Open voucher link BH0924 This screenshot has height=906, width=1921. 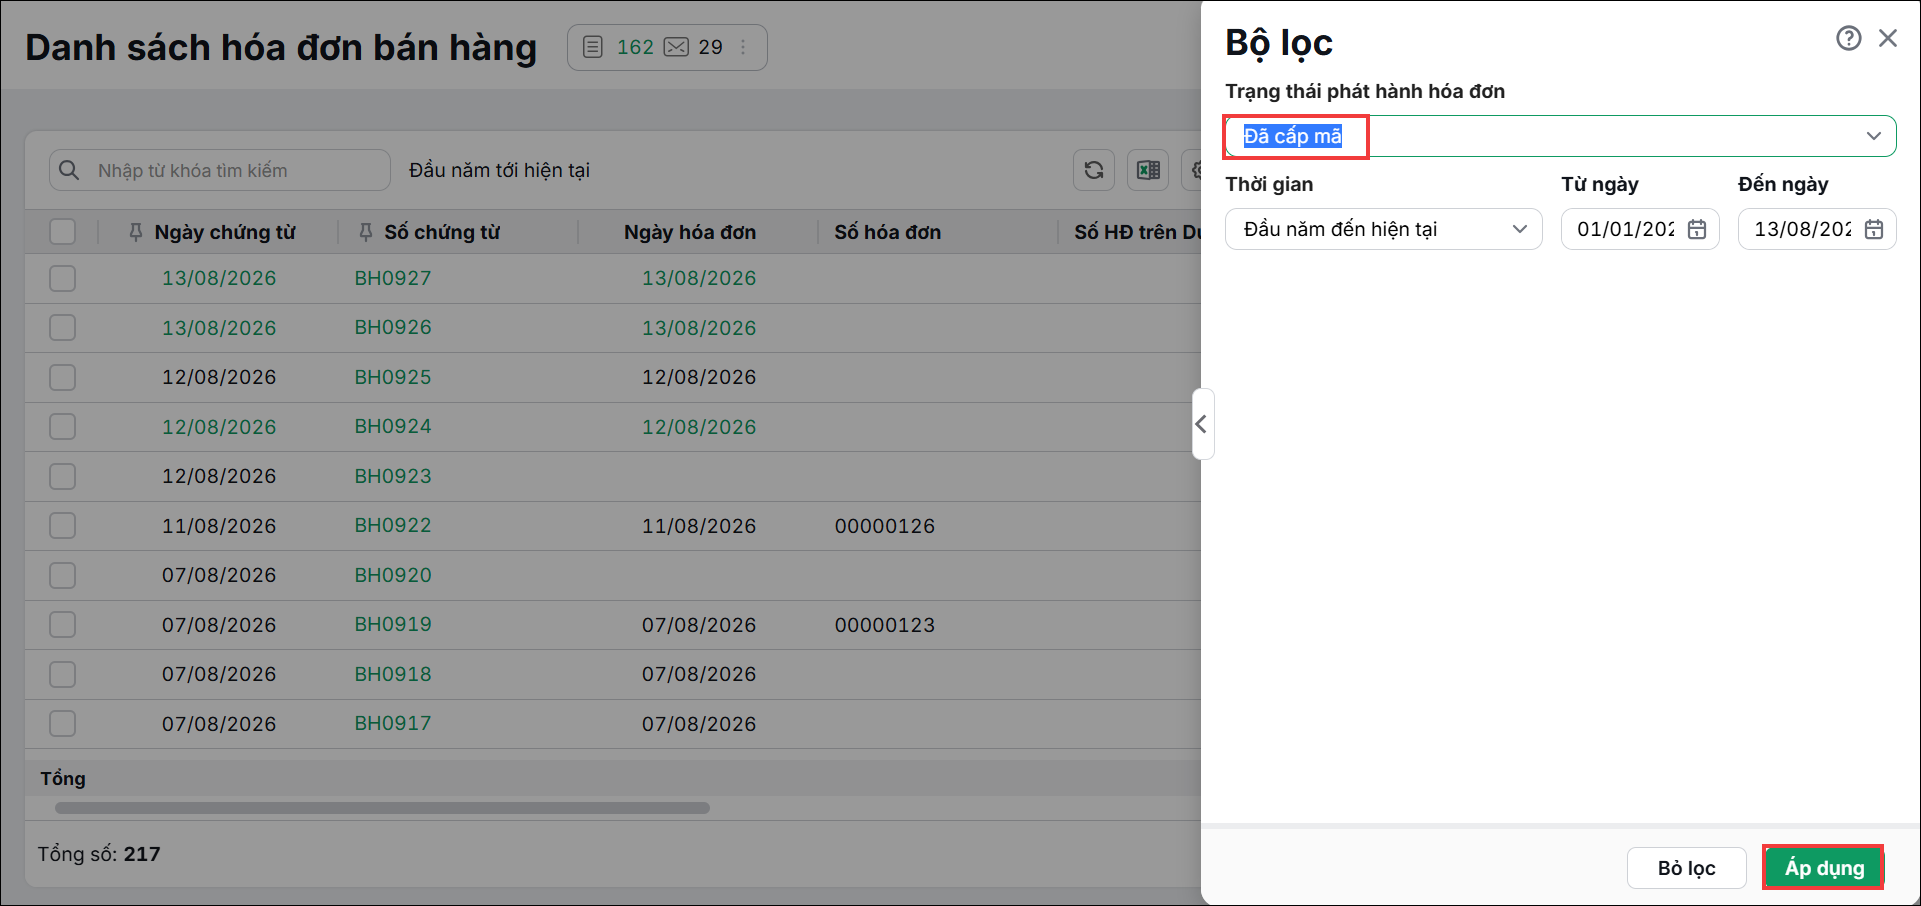click(393, 427)
